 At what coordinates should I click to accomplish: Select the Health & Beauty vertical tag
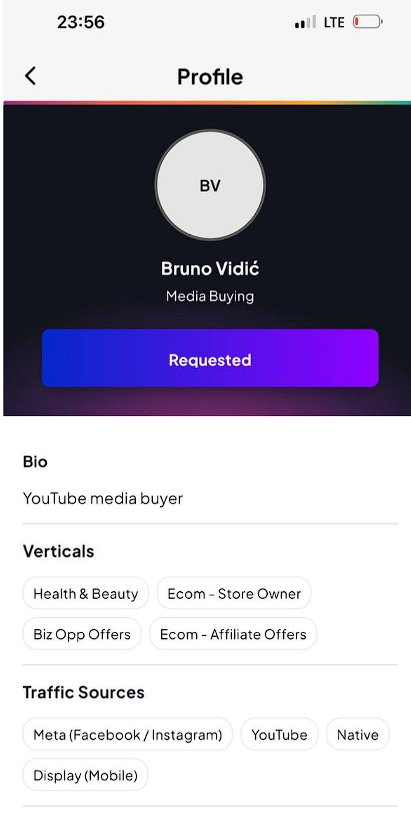86,593
